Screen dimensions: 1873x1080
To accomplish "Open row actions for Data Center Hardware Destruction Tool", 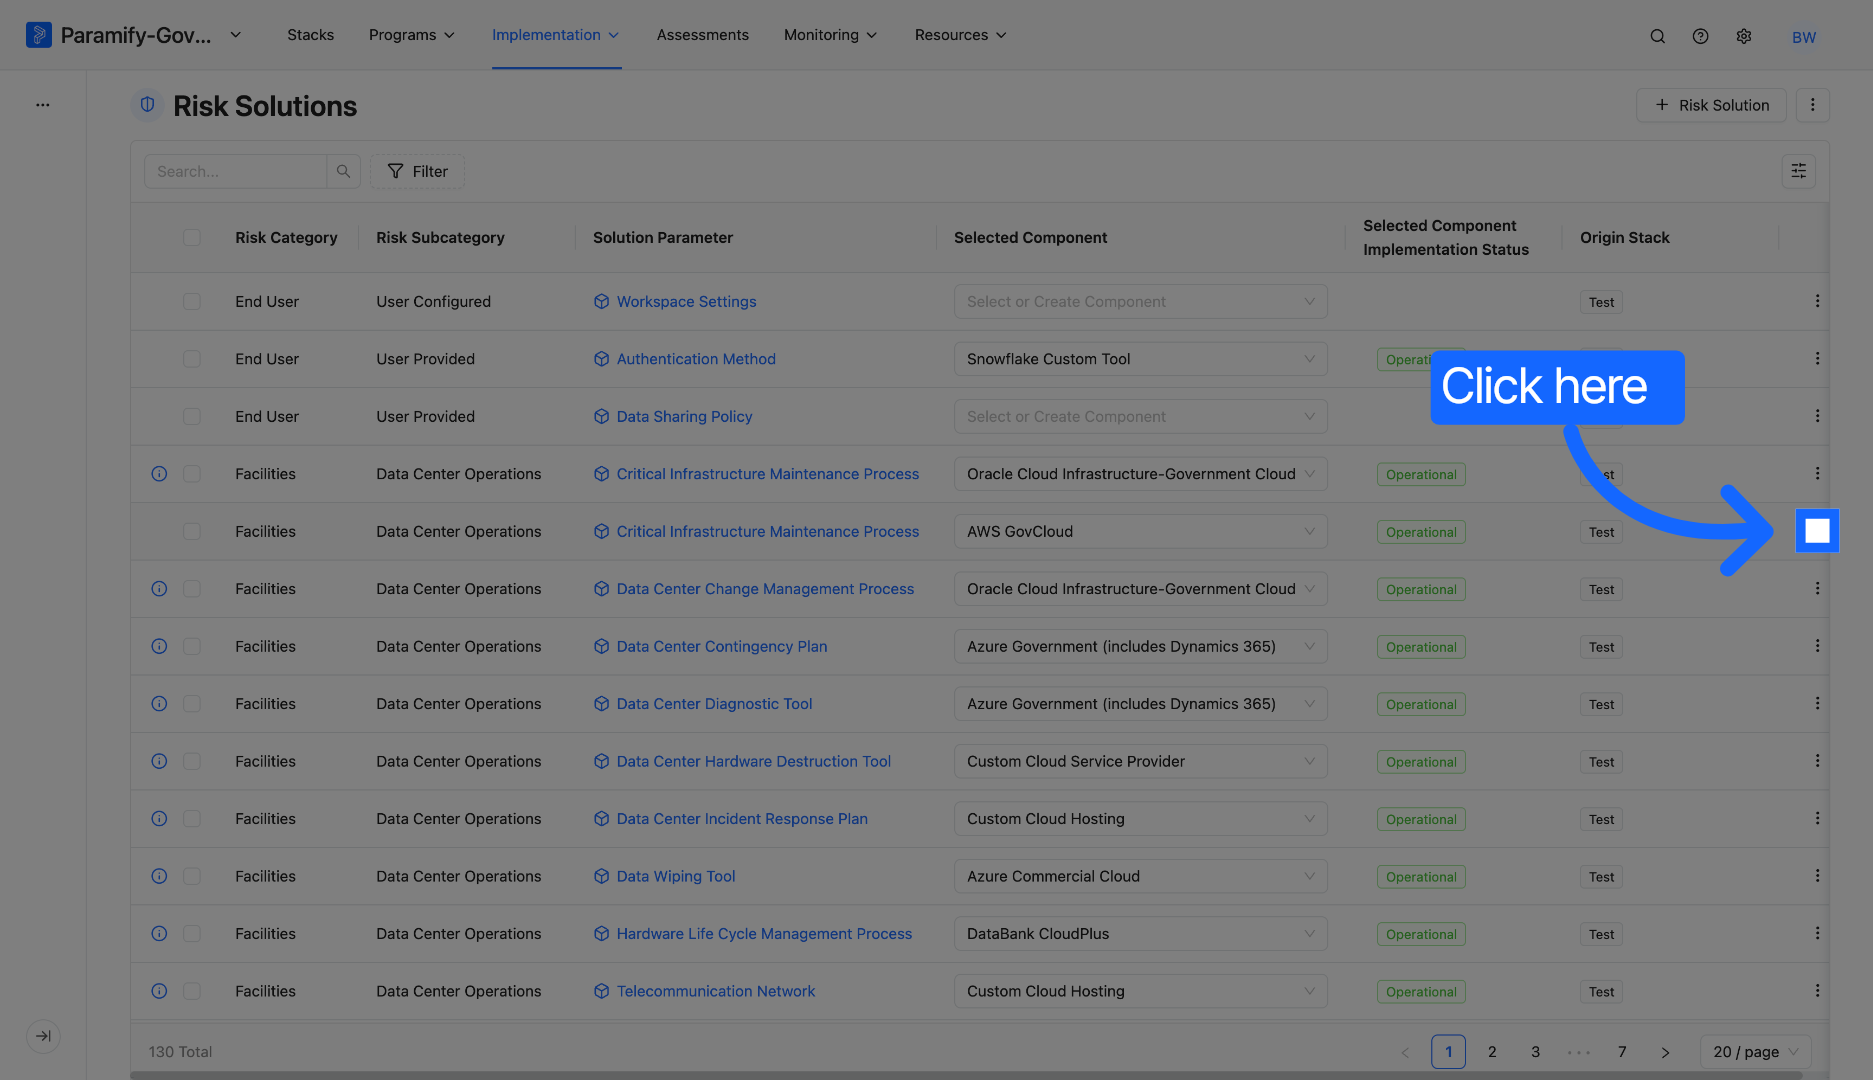I will coord(1817,761).
